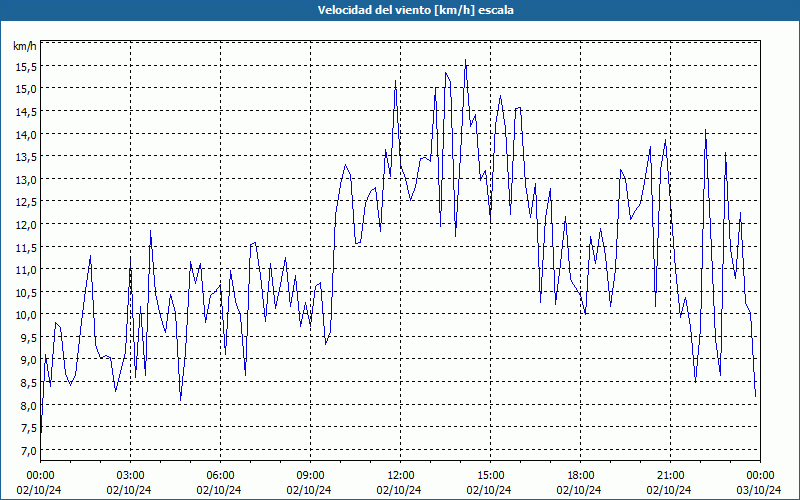The height and width of the screenshot is (500, 800).
Task: Click the 7,0 axis value
Action: pyautogui.click(x=29, y=450)
